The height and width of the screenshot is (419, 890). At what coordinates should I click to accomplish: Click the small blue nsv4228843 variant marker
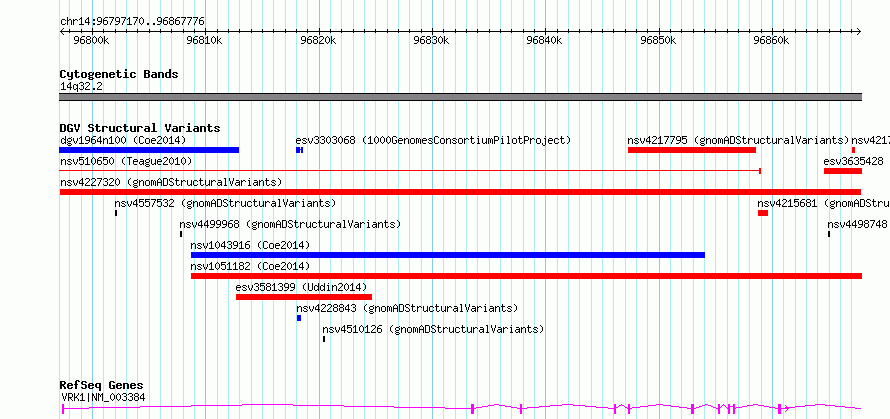click(x=299, y=318)
